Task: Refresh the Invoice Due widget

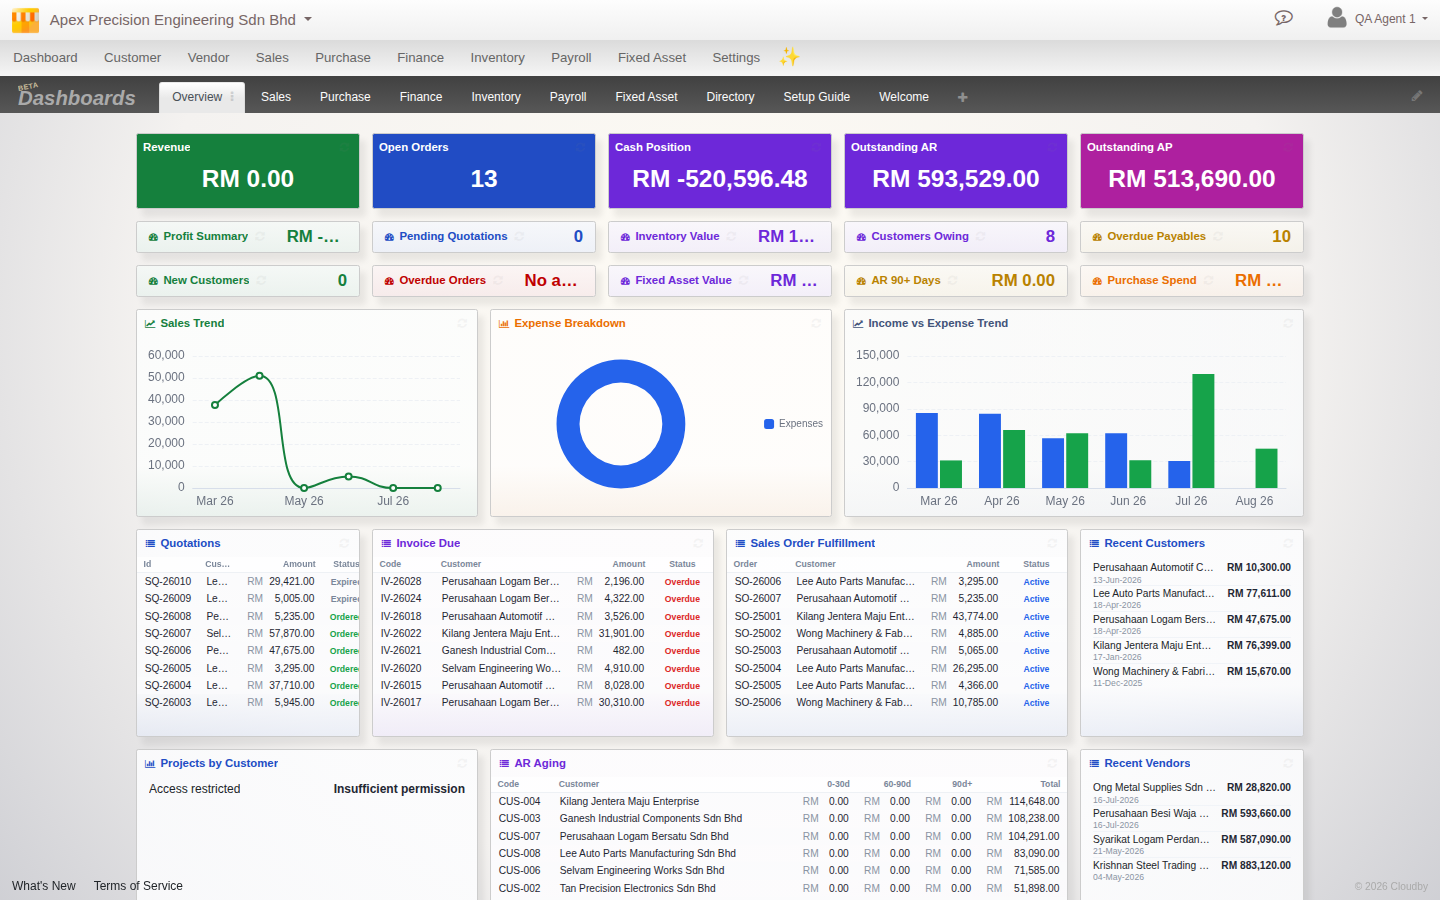Action: (x=698, y=543)
